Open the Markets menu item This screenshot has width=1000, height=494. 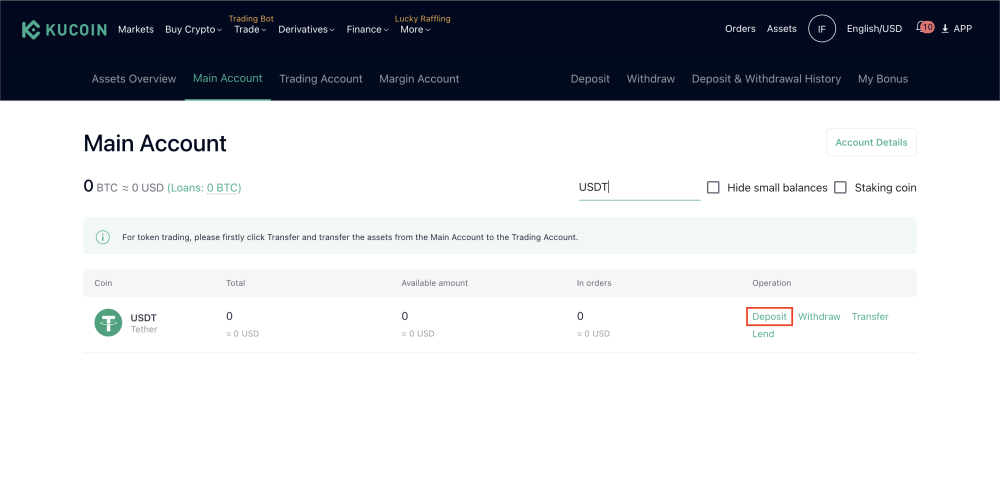click(x=136, y=29)
